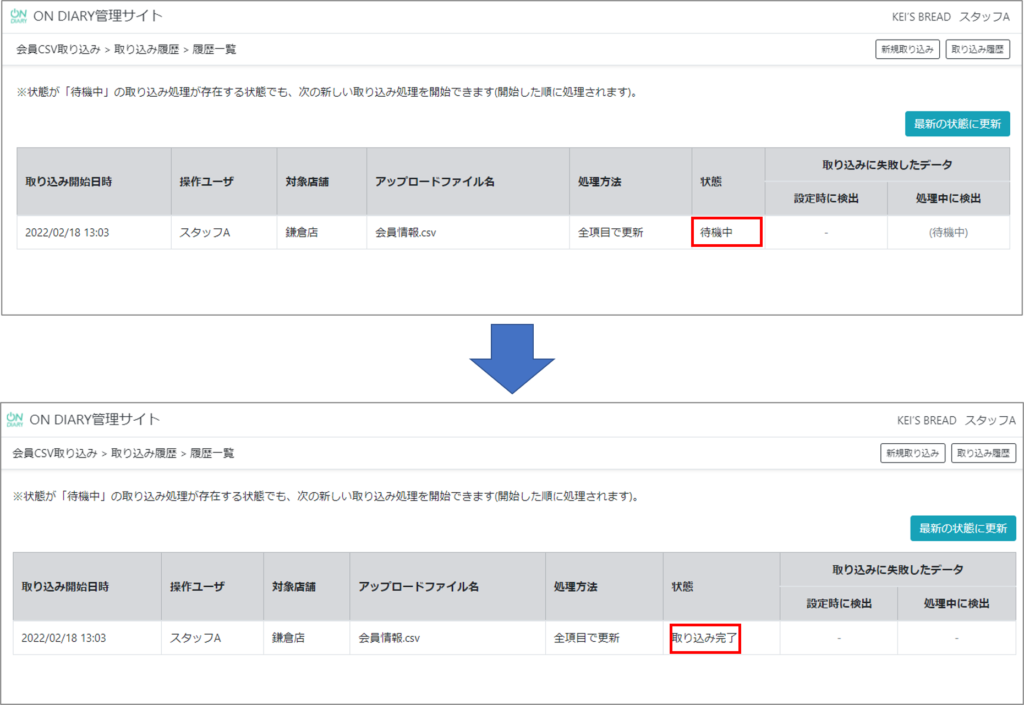The width and height of the screenshot is (1024, 705).
Task: Open 取り込み履歴 breadcrumb link in upper screenshot
Action: click(147, 49)
